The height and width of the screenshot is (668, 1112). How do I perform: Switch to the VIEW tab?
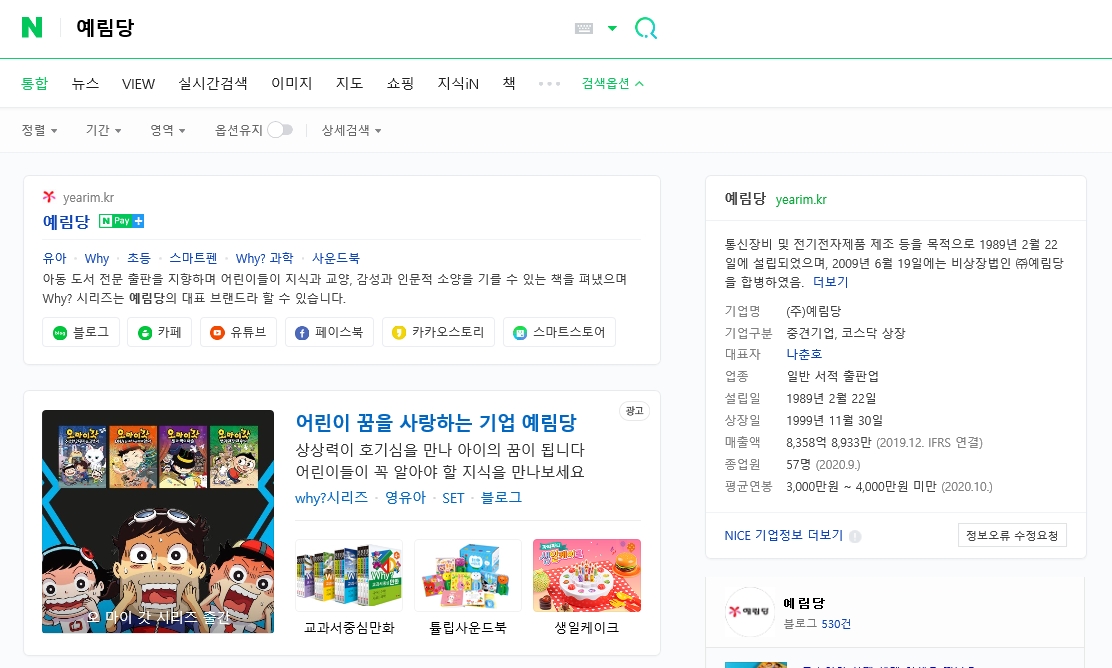[x=138, y=84]
